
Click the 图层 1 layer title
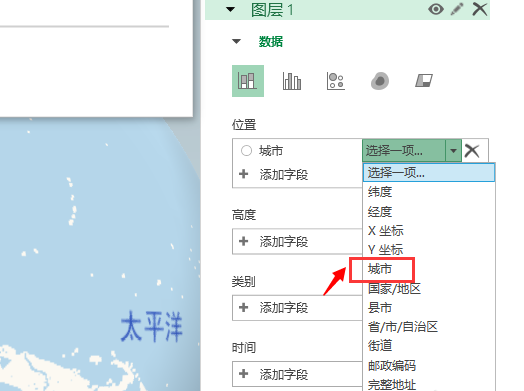coord(272,9)
